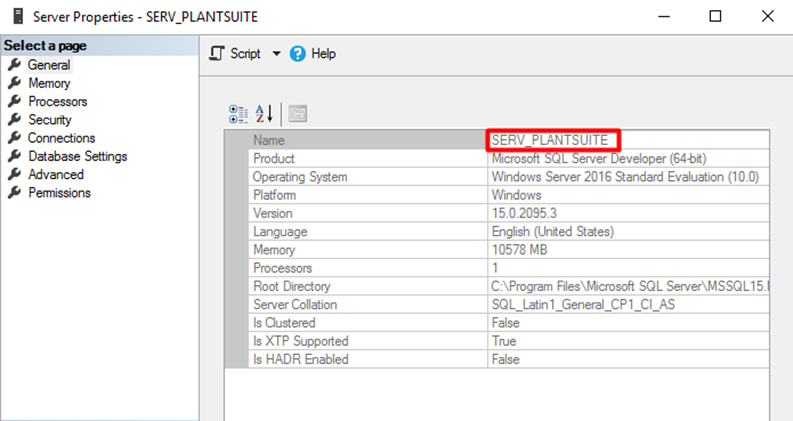Click the C:\Program Files root directory value
793x421 pixels.
pyautogui.click(x=630, y=286)
